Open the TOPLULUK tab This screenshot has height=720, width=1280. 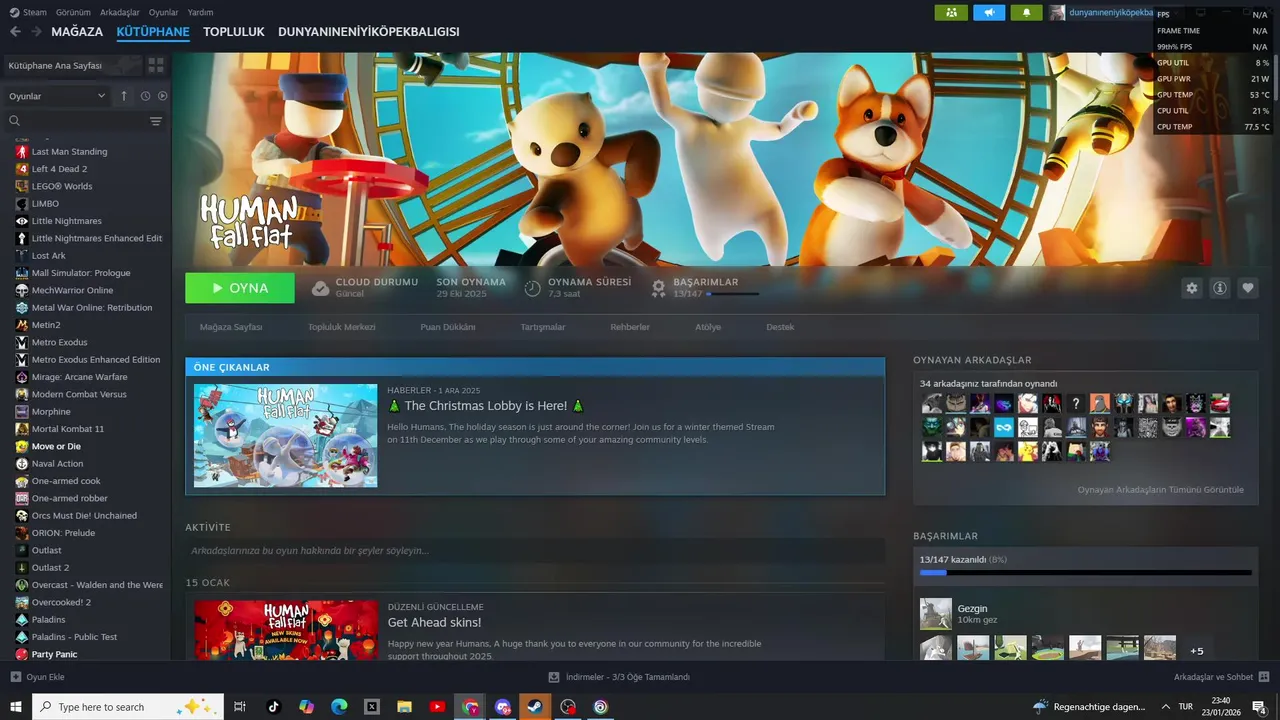[234, 32]
